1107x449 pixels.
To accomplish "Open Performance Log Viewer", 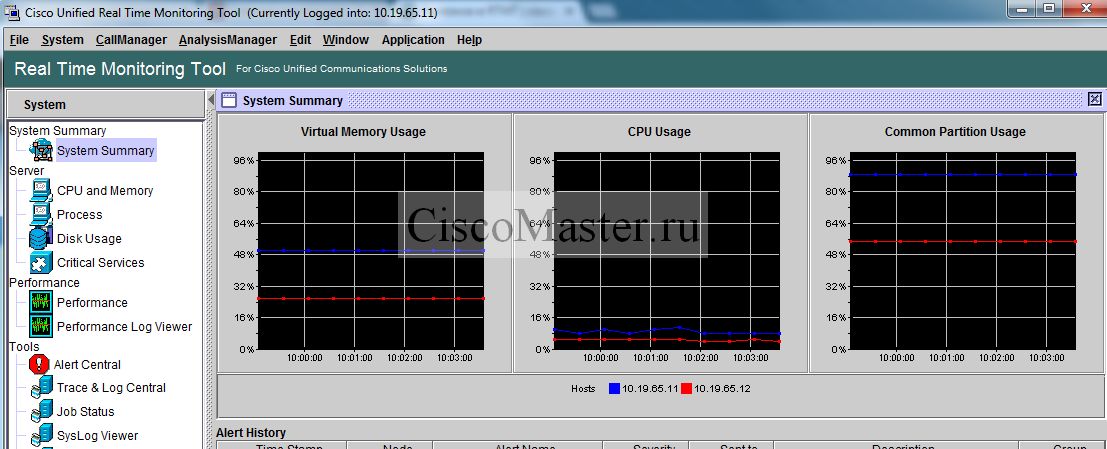I will coord(124,327).
